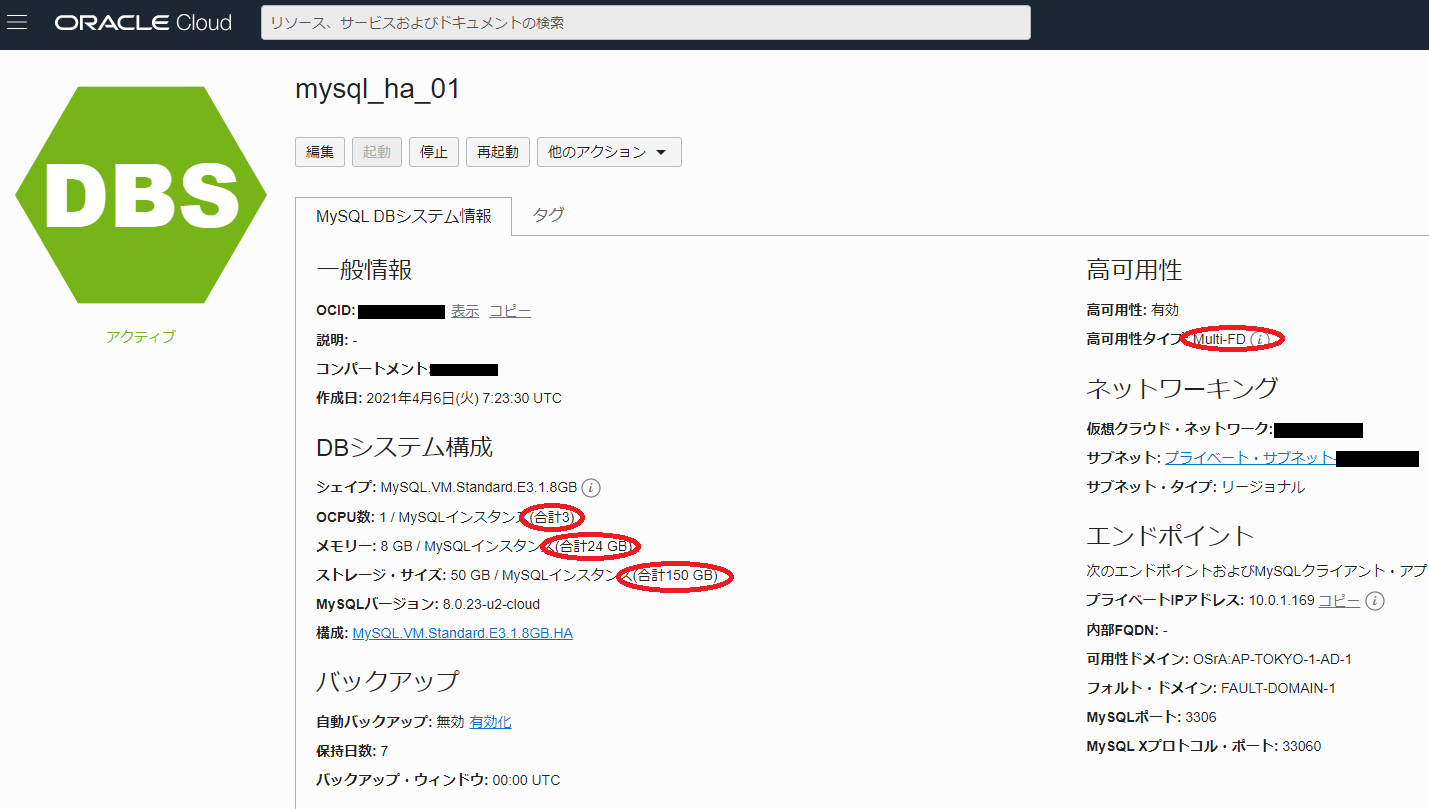Click the green DBS hexagon icon
This screenshot has height=809, width=1429.
tap(141, 195)
